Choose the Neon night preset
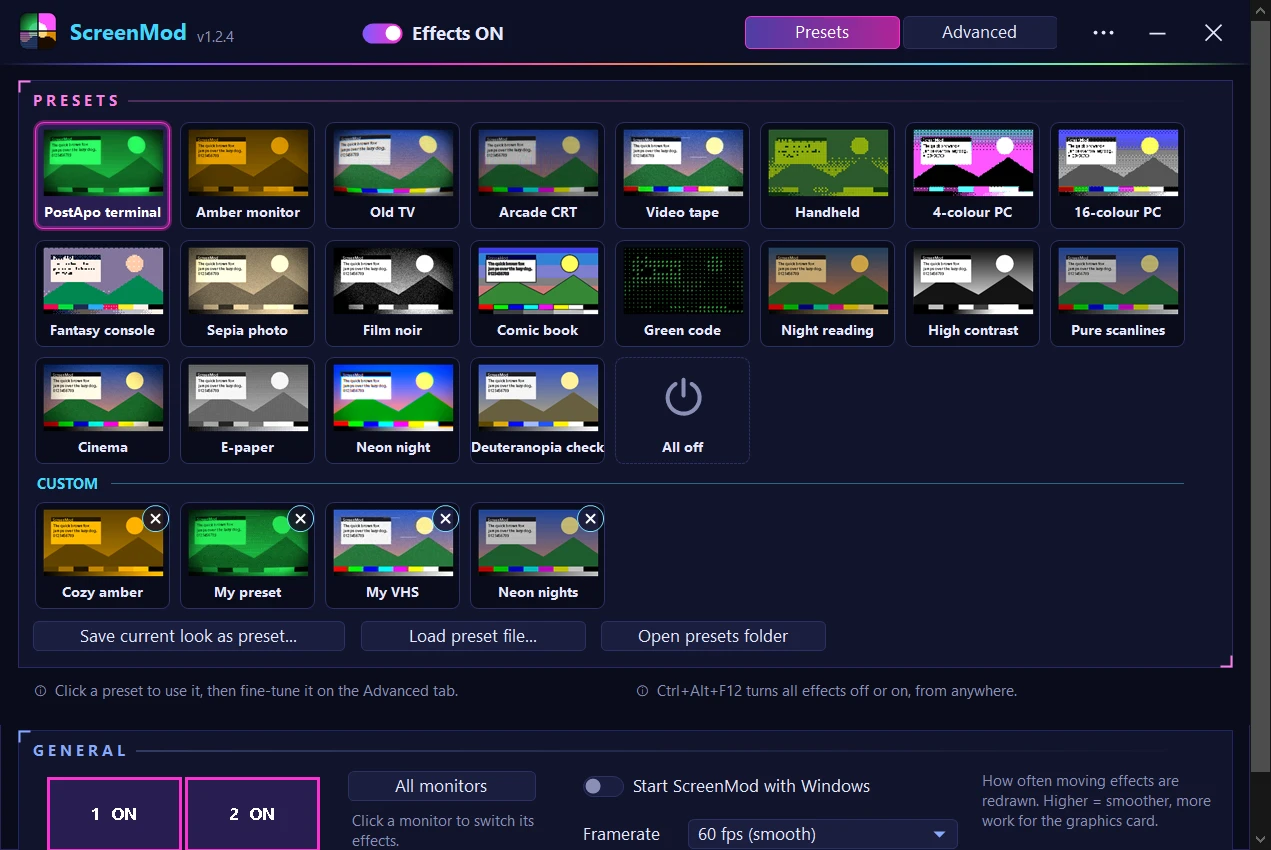The height and width of the screenshot is (850, 1271). pyautogui.click(x=393, y=411)
